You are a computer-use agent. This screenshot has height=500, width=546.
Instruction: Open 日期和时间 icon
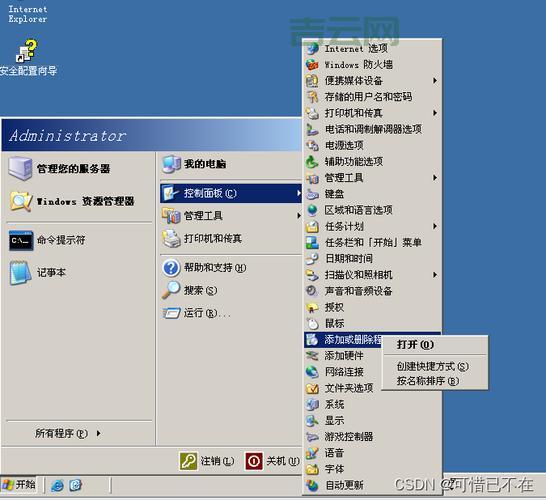tap(312, 258)
